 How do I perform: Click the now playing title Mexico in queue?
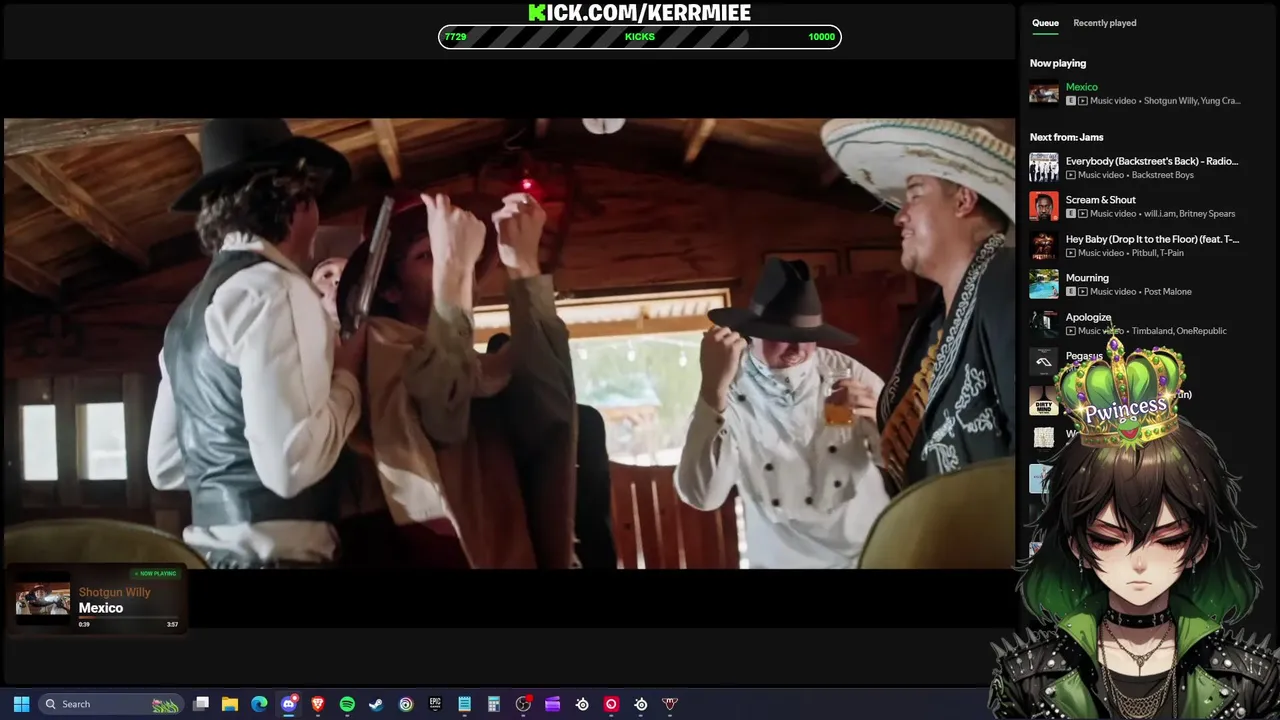tap(1081, 87)
